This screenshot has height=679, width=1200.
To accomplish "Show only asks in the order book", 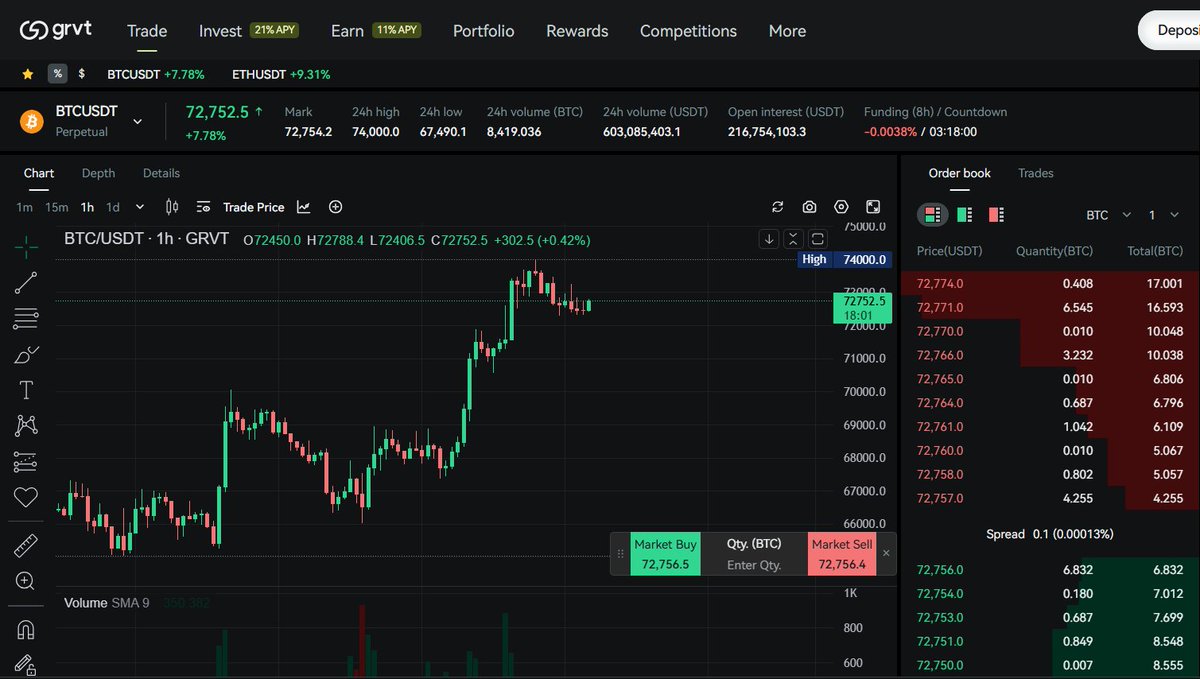I will pyautogui.click(x=996, y=214).
